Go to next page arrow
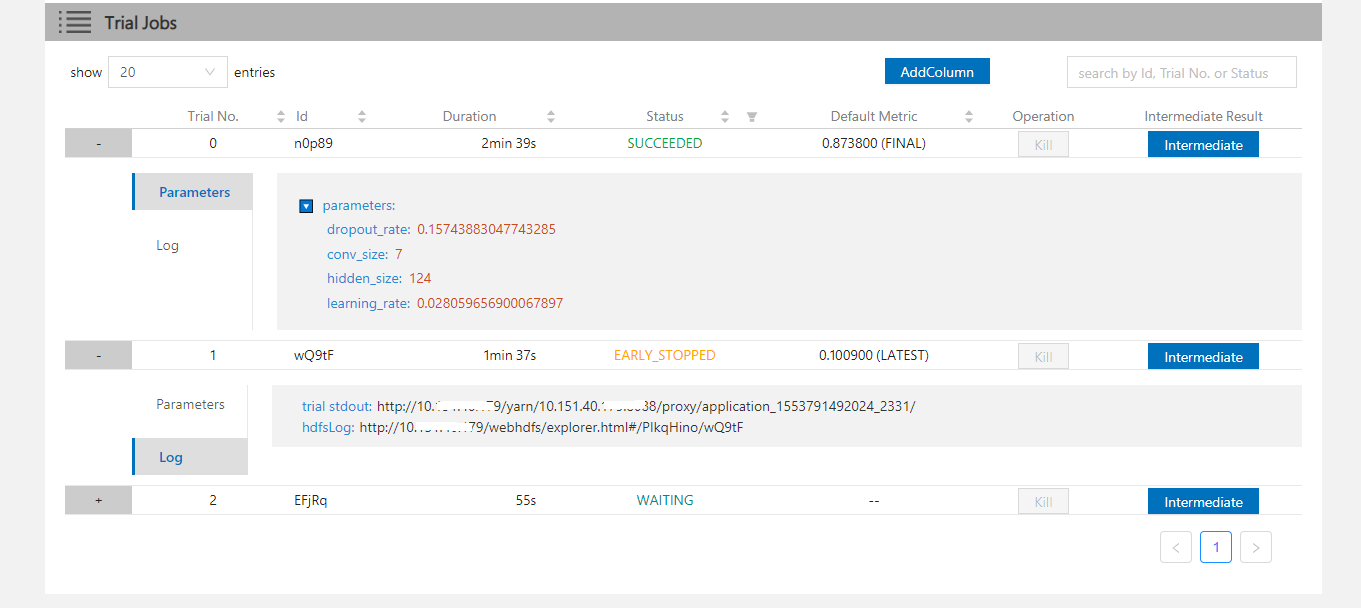The image size is (1361, 608). pyautogui.click(x=1255, y=547)
